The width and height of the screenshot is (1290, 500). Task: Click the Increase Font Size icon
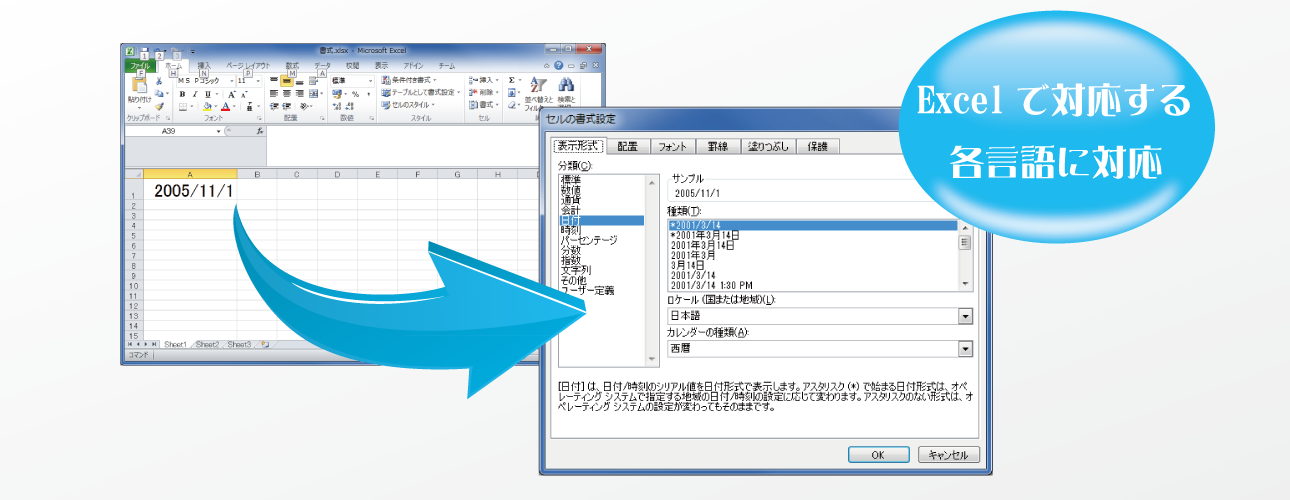[232, 94]
